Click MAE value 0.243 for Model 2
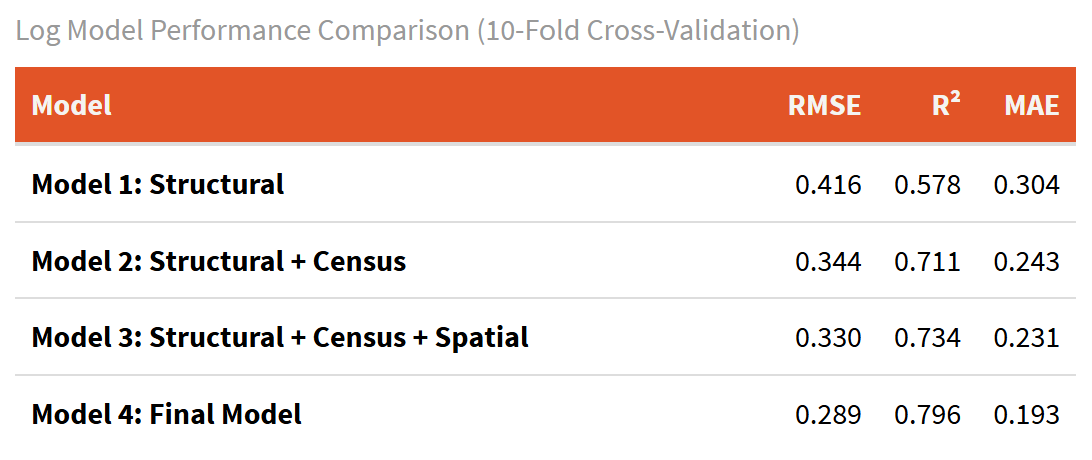1092x460 pixels. (x=1026, y=262)
